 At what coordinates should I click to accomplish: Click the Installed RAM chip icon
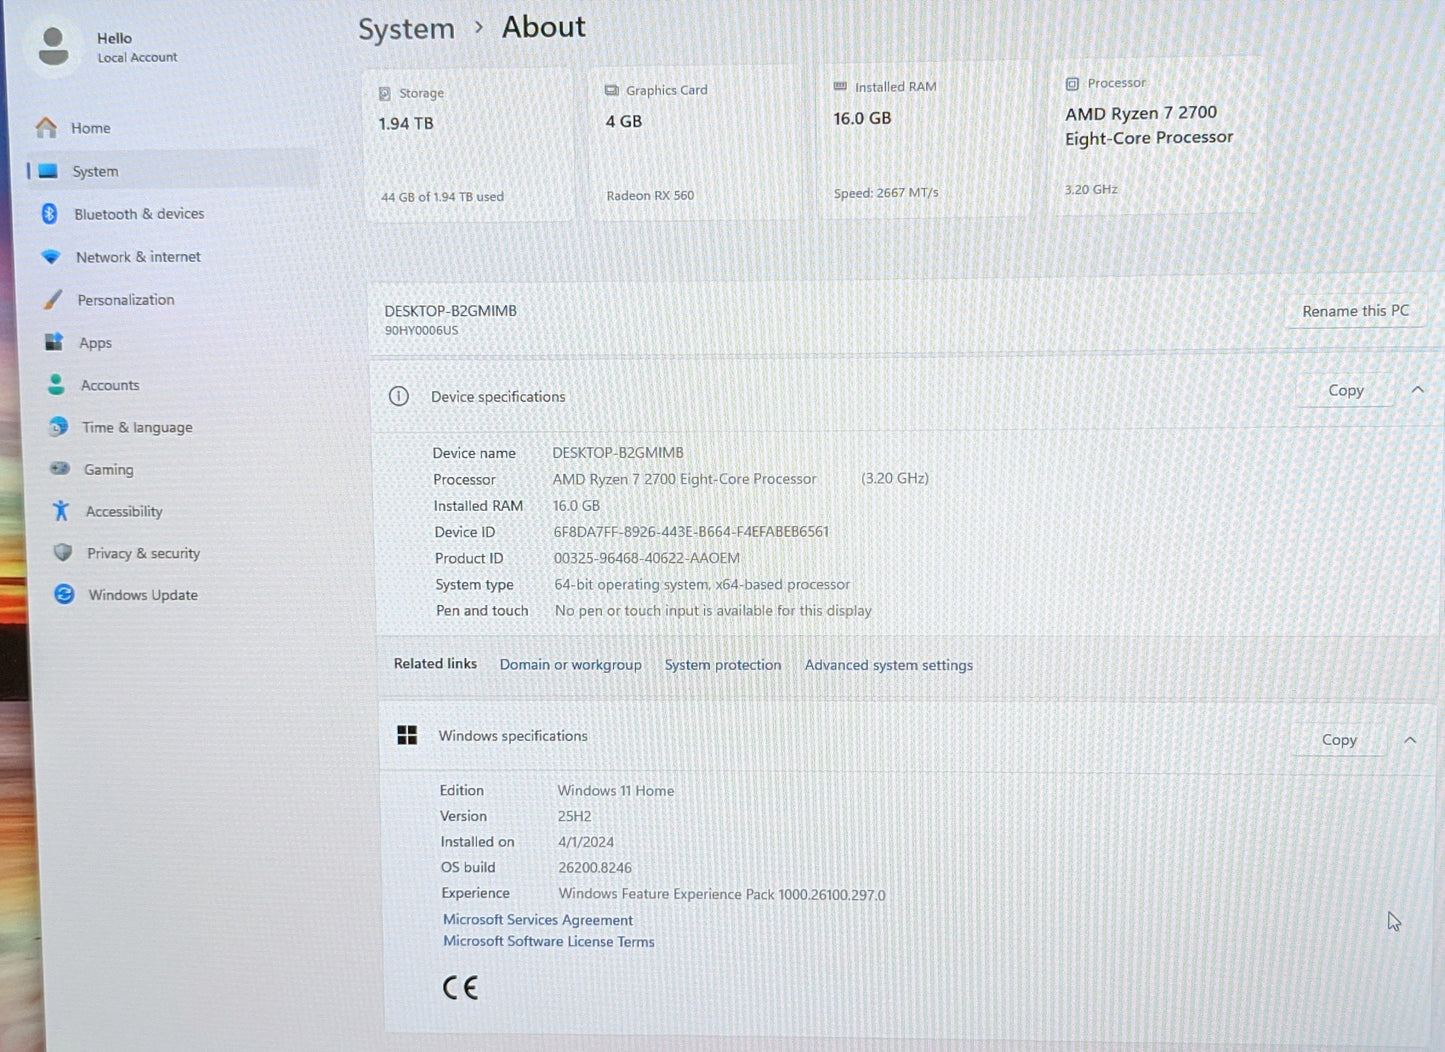840,87
